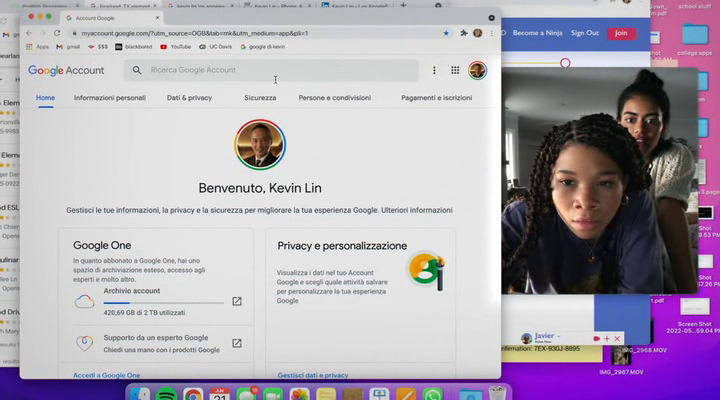Switch to Dati & privacy tab

pyautogui.click(x=189, y=98)
